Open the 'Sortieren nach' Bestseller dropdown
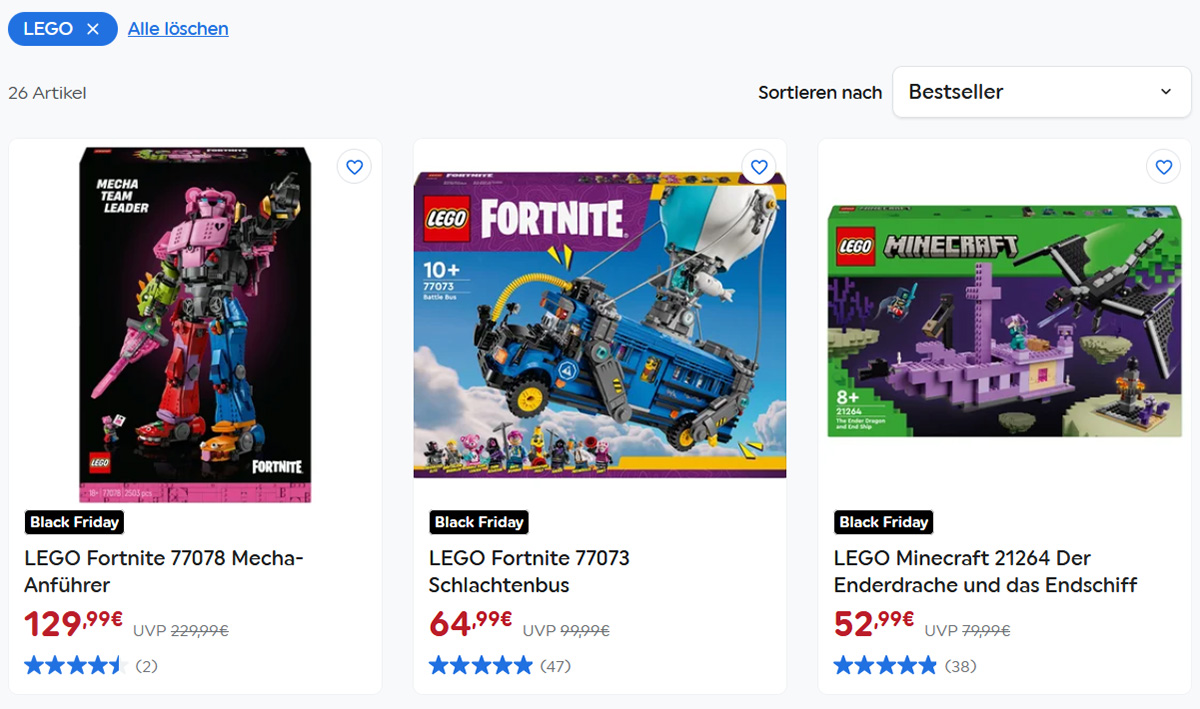Viewport: 1200px width, 709px height. click(1040, 92)
